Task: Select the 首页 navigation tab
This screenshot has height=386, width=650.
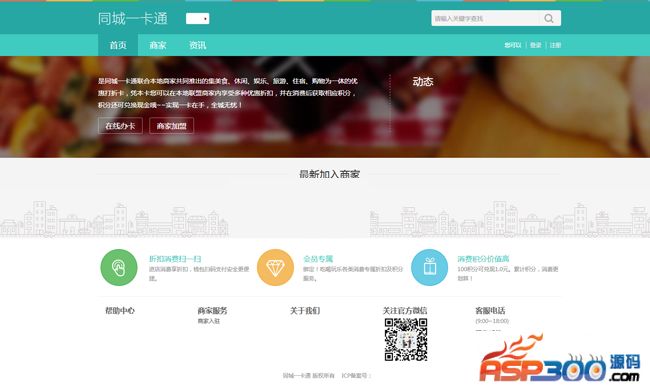Action: 118,45
